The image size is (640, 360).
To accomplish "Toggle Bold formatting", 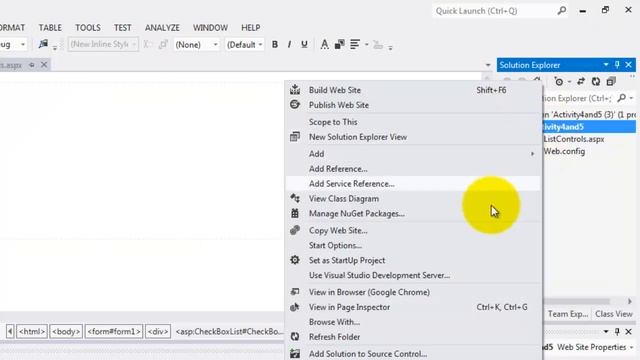I will pyautogui.click(x=275, y=44).
